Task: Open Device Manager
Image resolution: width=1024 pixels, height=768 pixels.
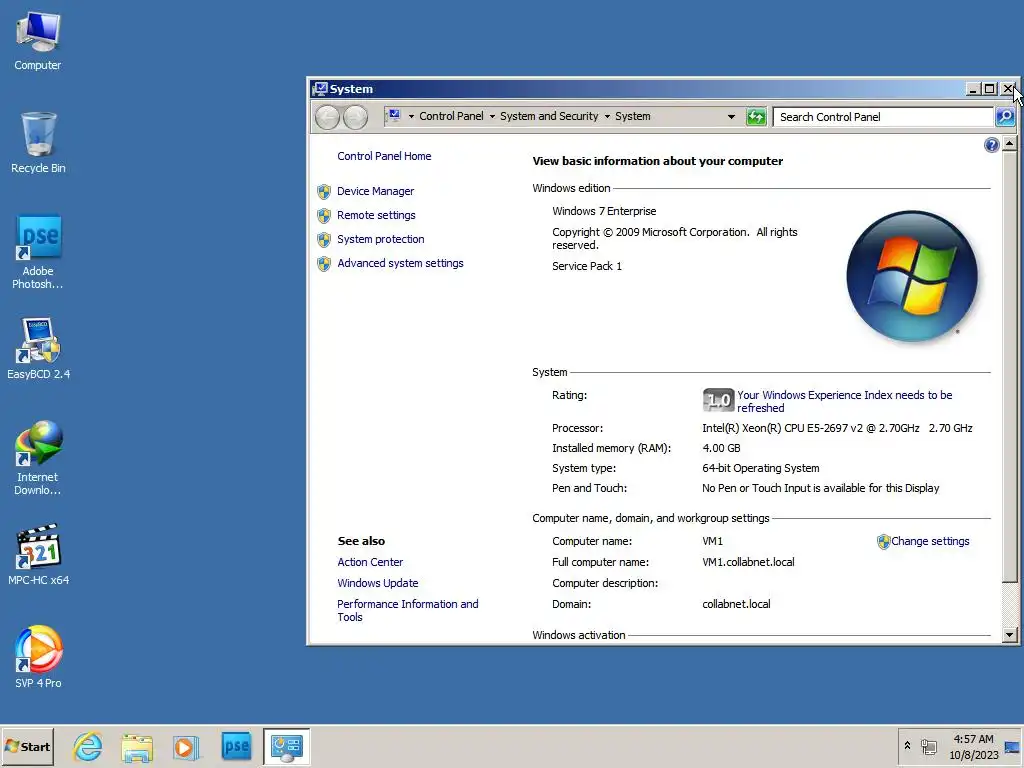Action: [376, 191]
